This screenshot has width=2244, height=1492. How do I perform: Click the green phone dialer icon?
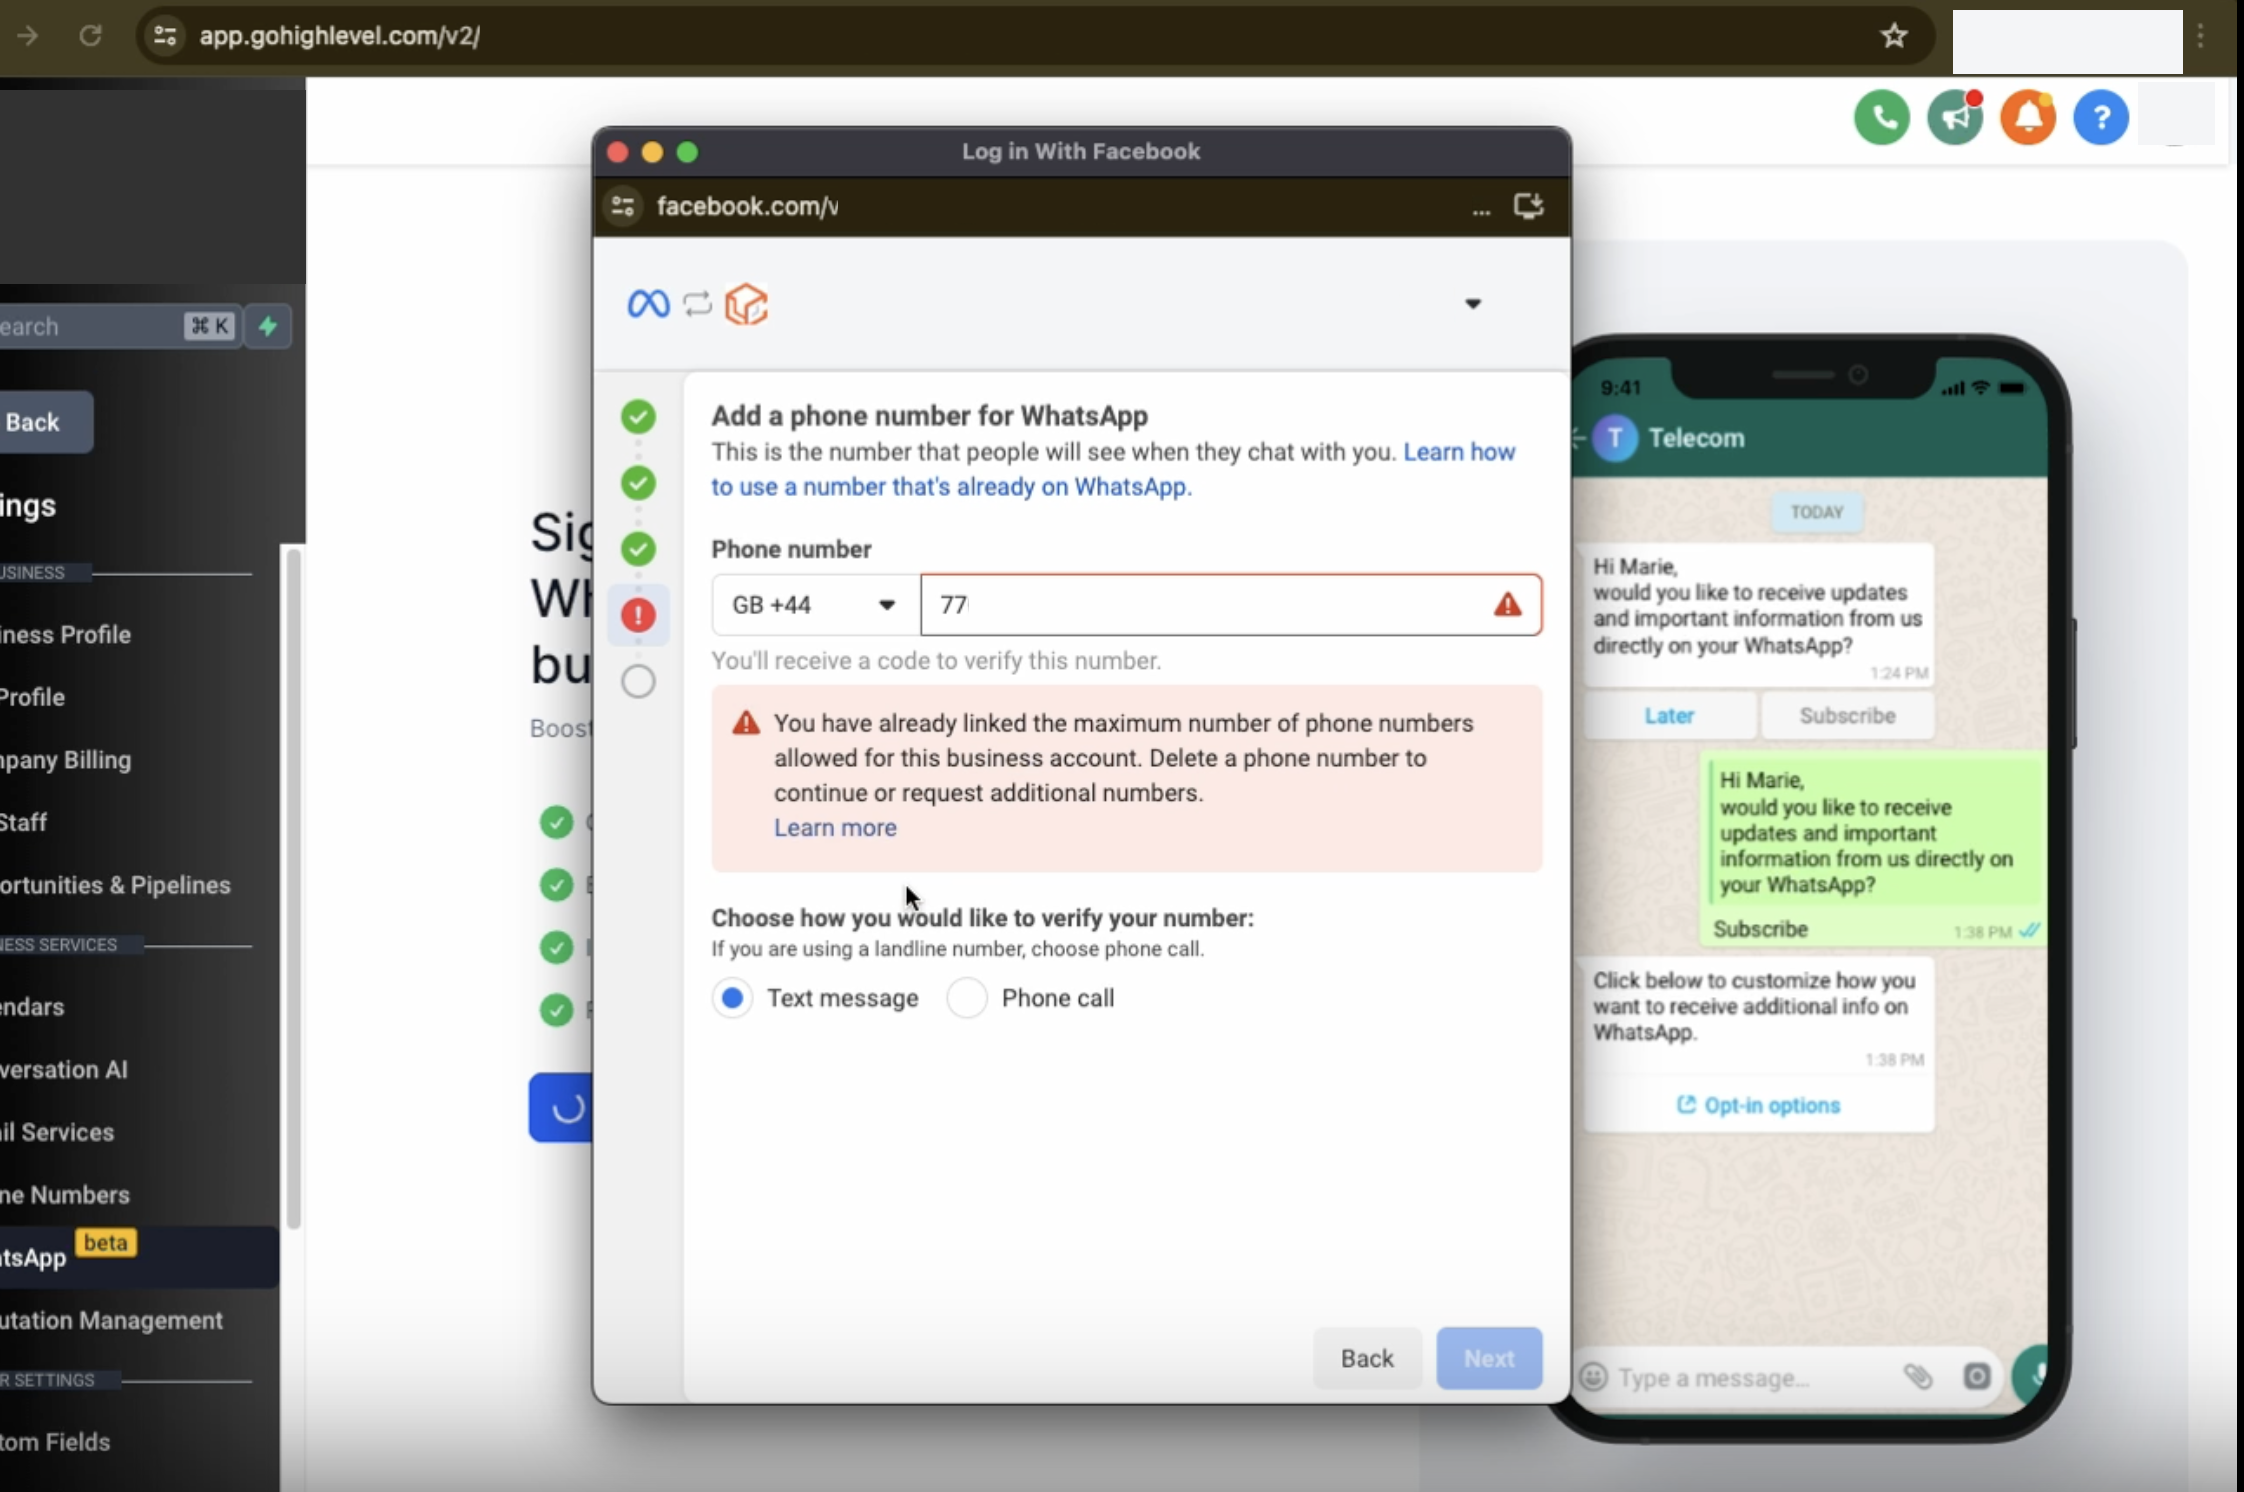[1881, 118]
